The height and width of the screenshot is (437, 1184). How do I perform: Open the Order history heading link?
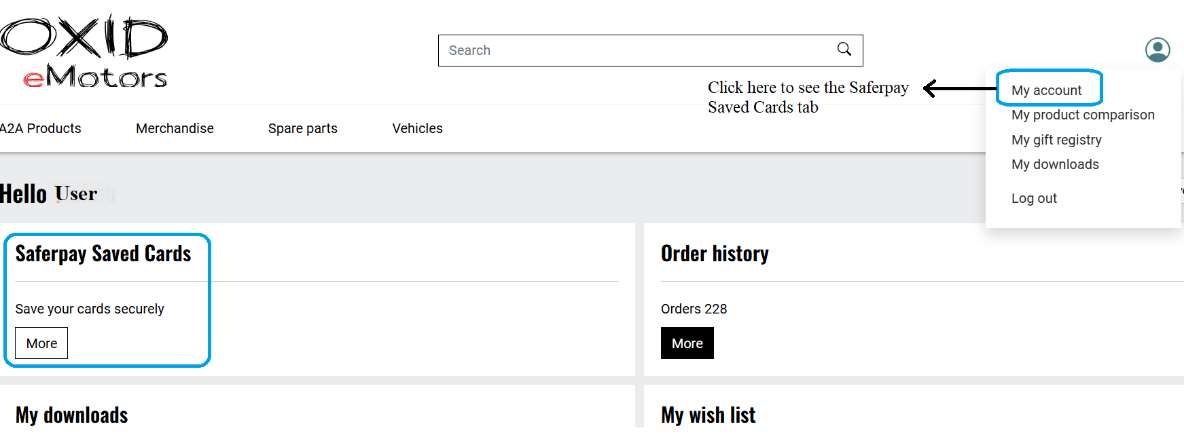click(x=714, y=253)
